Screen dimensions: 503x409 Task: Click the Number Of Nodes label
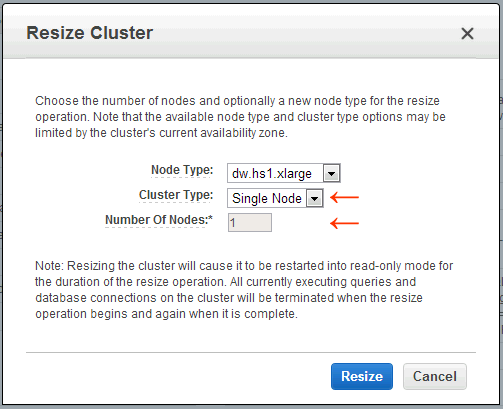tap(157, 220)
